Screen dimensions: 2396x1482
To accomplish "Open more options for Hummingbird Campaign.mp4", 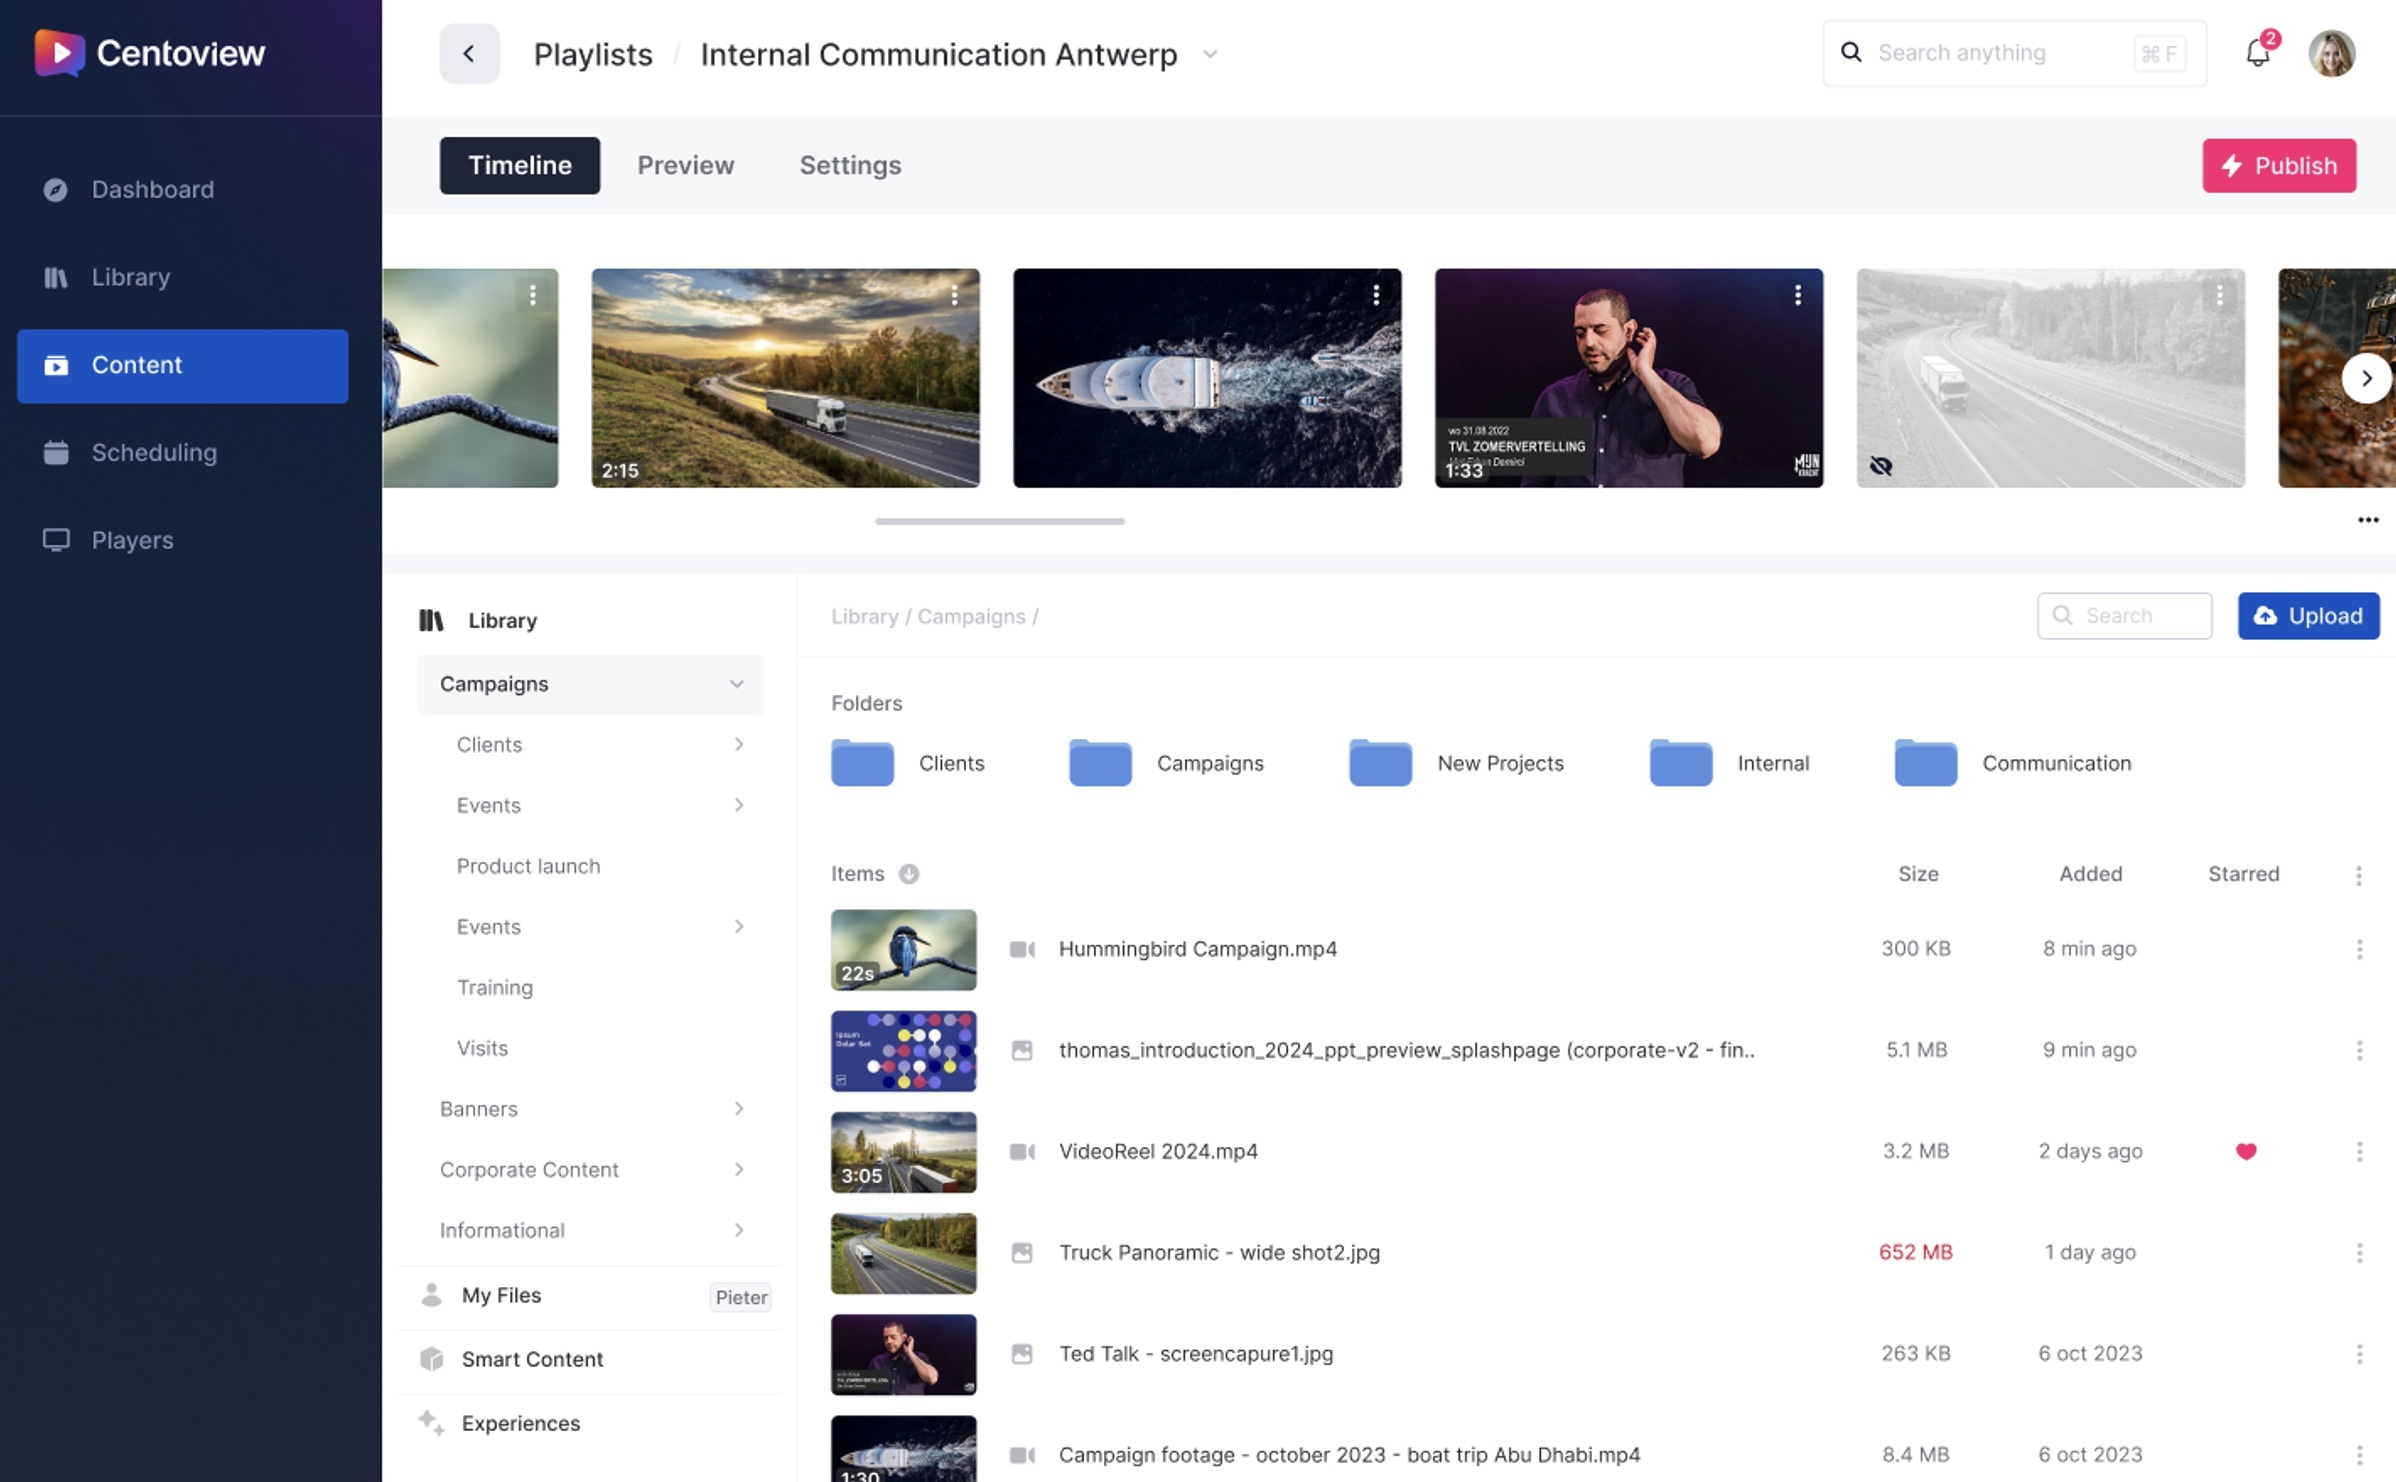I will [2359, 949].
